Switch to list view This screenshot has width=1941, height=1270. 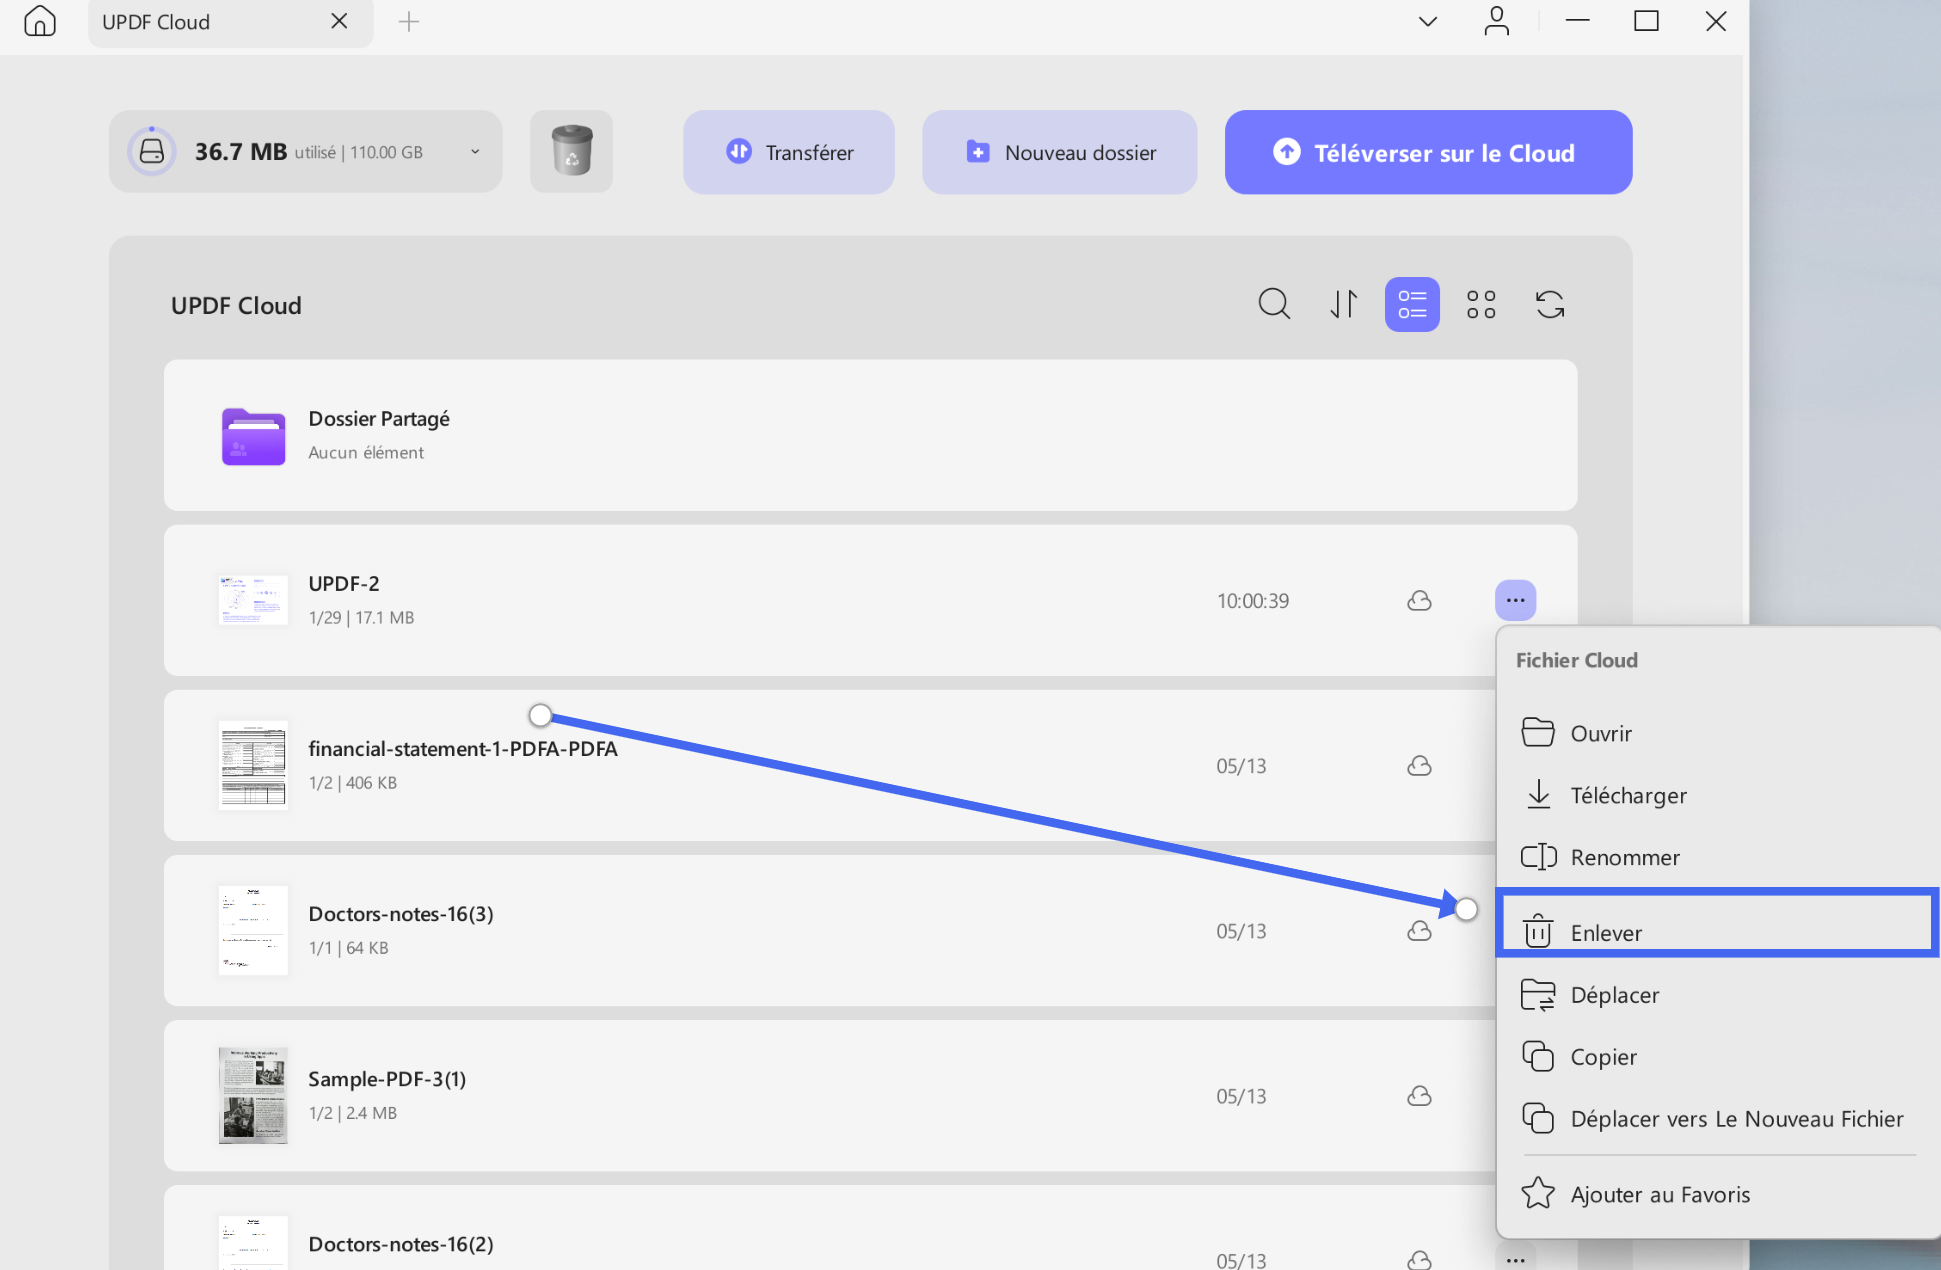click(1412, 304)
